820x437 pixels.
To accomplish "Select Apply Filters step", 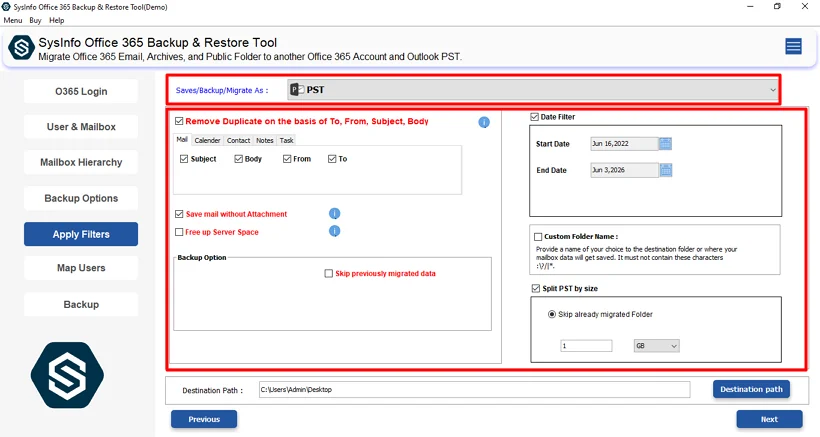I will (81, 234).
